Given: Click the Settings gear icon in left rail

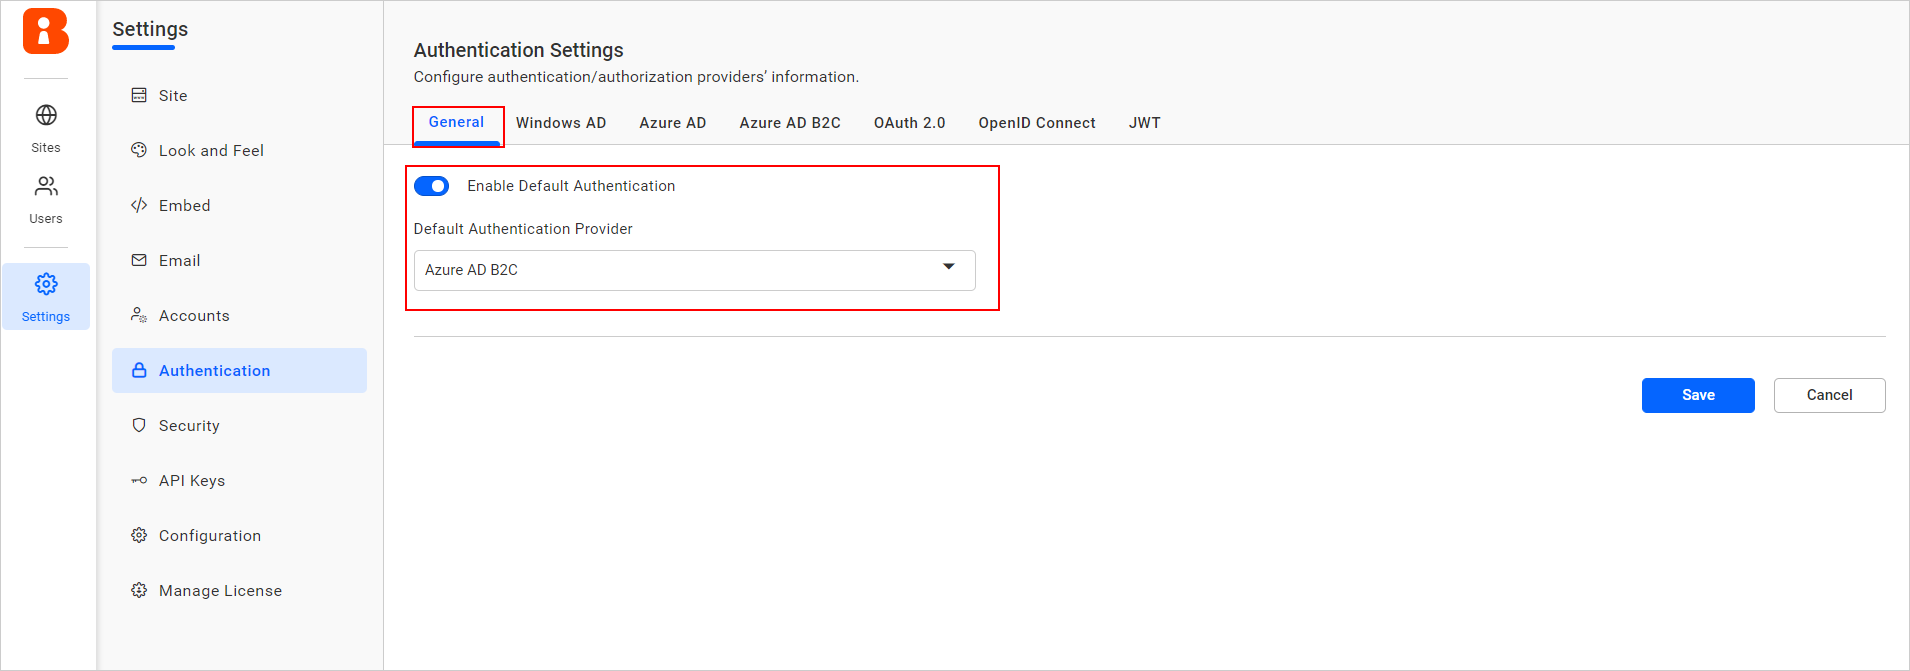Looking at the screenshot, I should pyautogui.click(x=46, y=284).
